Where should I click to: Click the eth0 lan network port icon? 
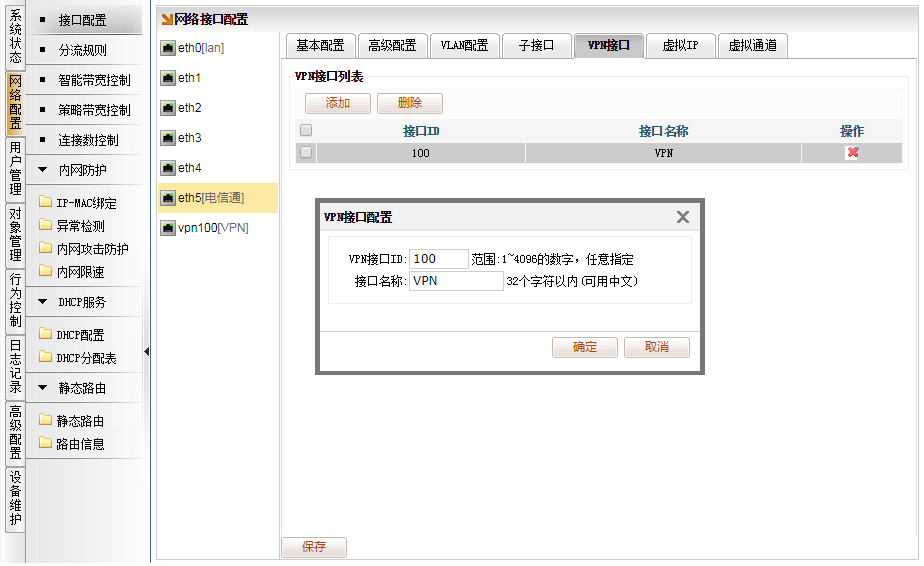(x=168, y=48)
